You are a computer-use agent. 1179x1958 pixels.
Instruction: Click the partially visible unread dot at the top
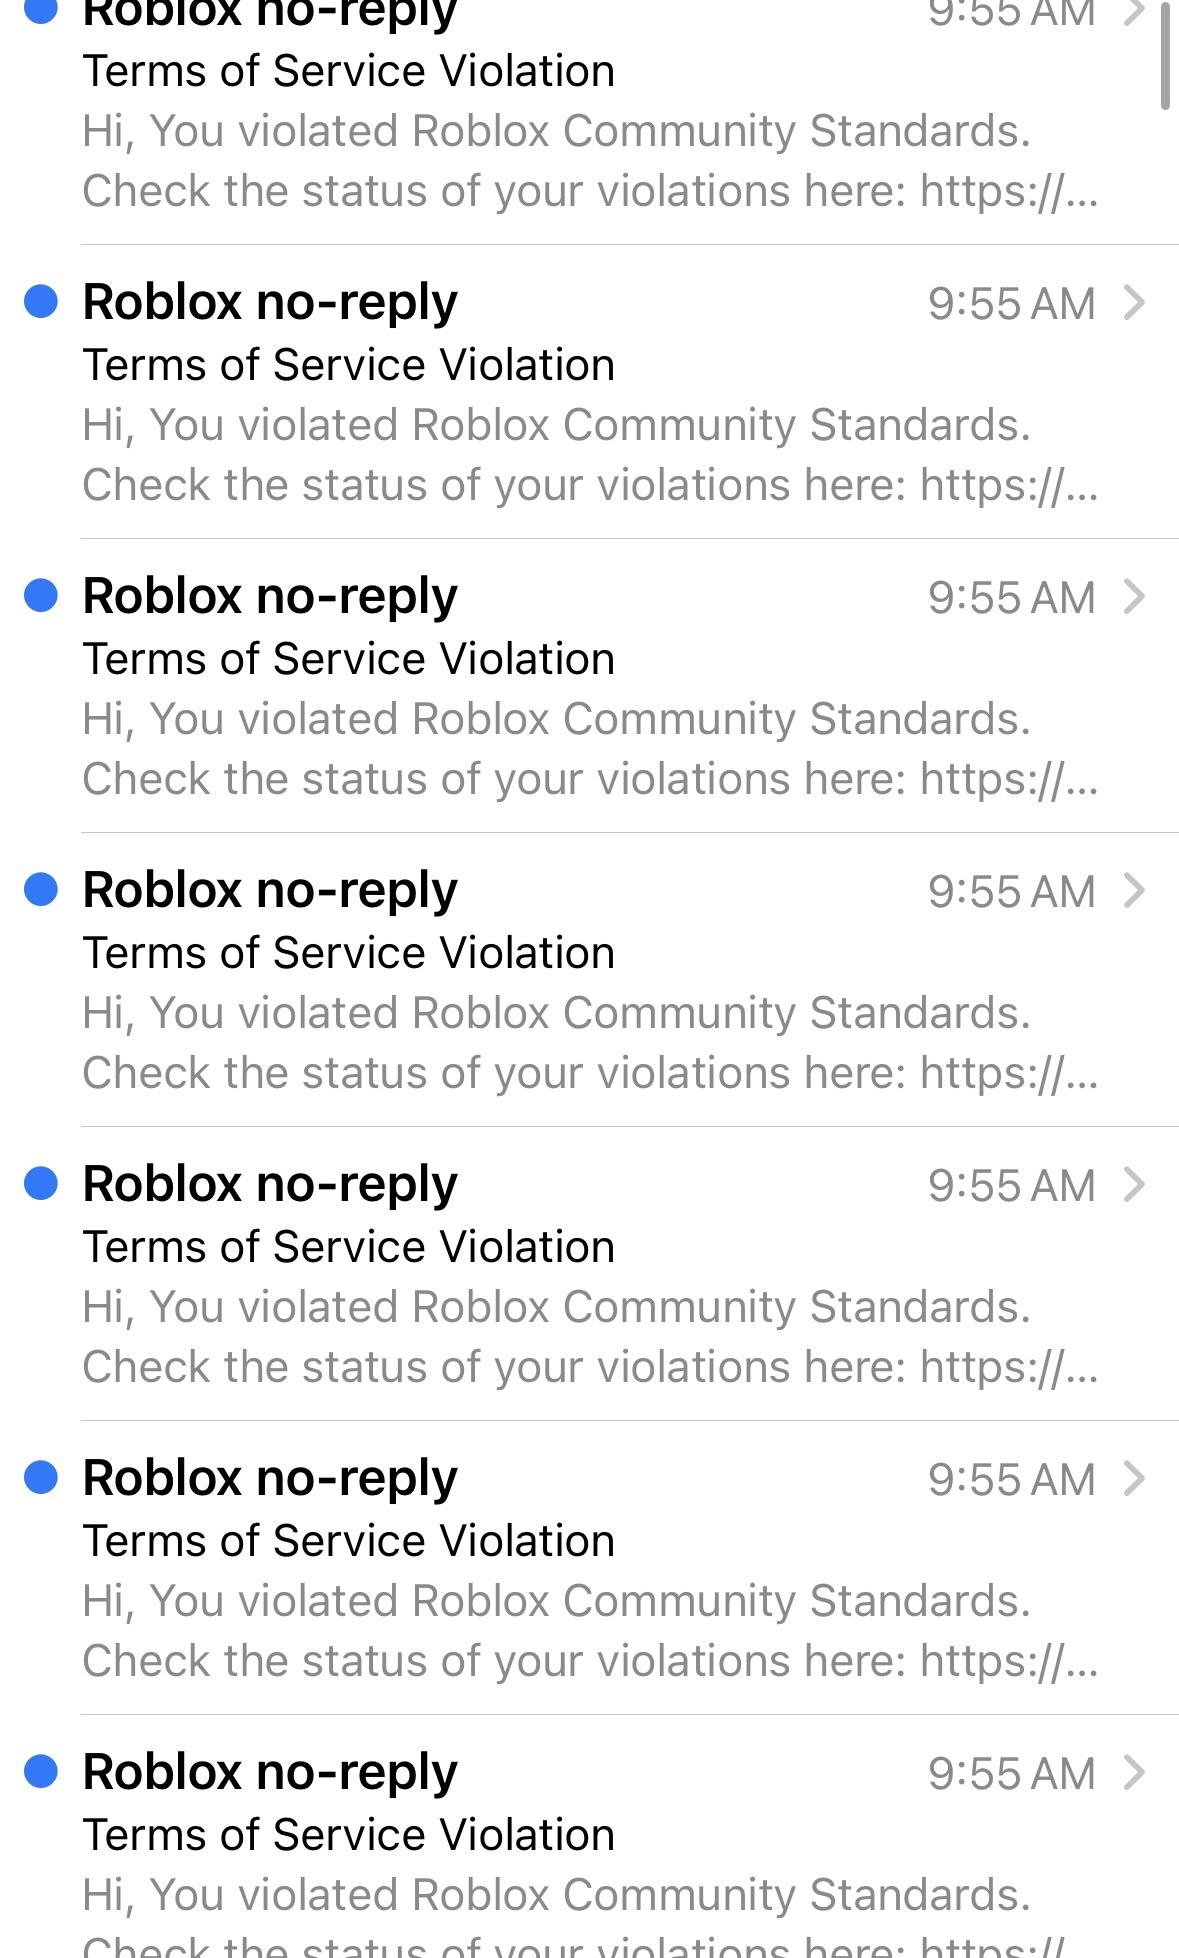[41, 10]
